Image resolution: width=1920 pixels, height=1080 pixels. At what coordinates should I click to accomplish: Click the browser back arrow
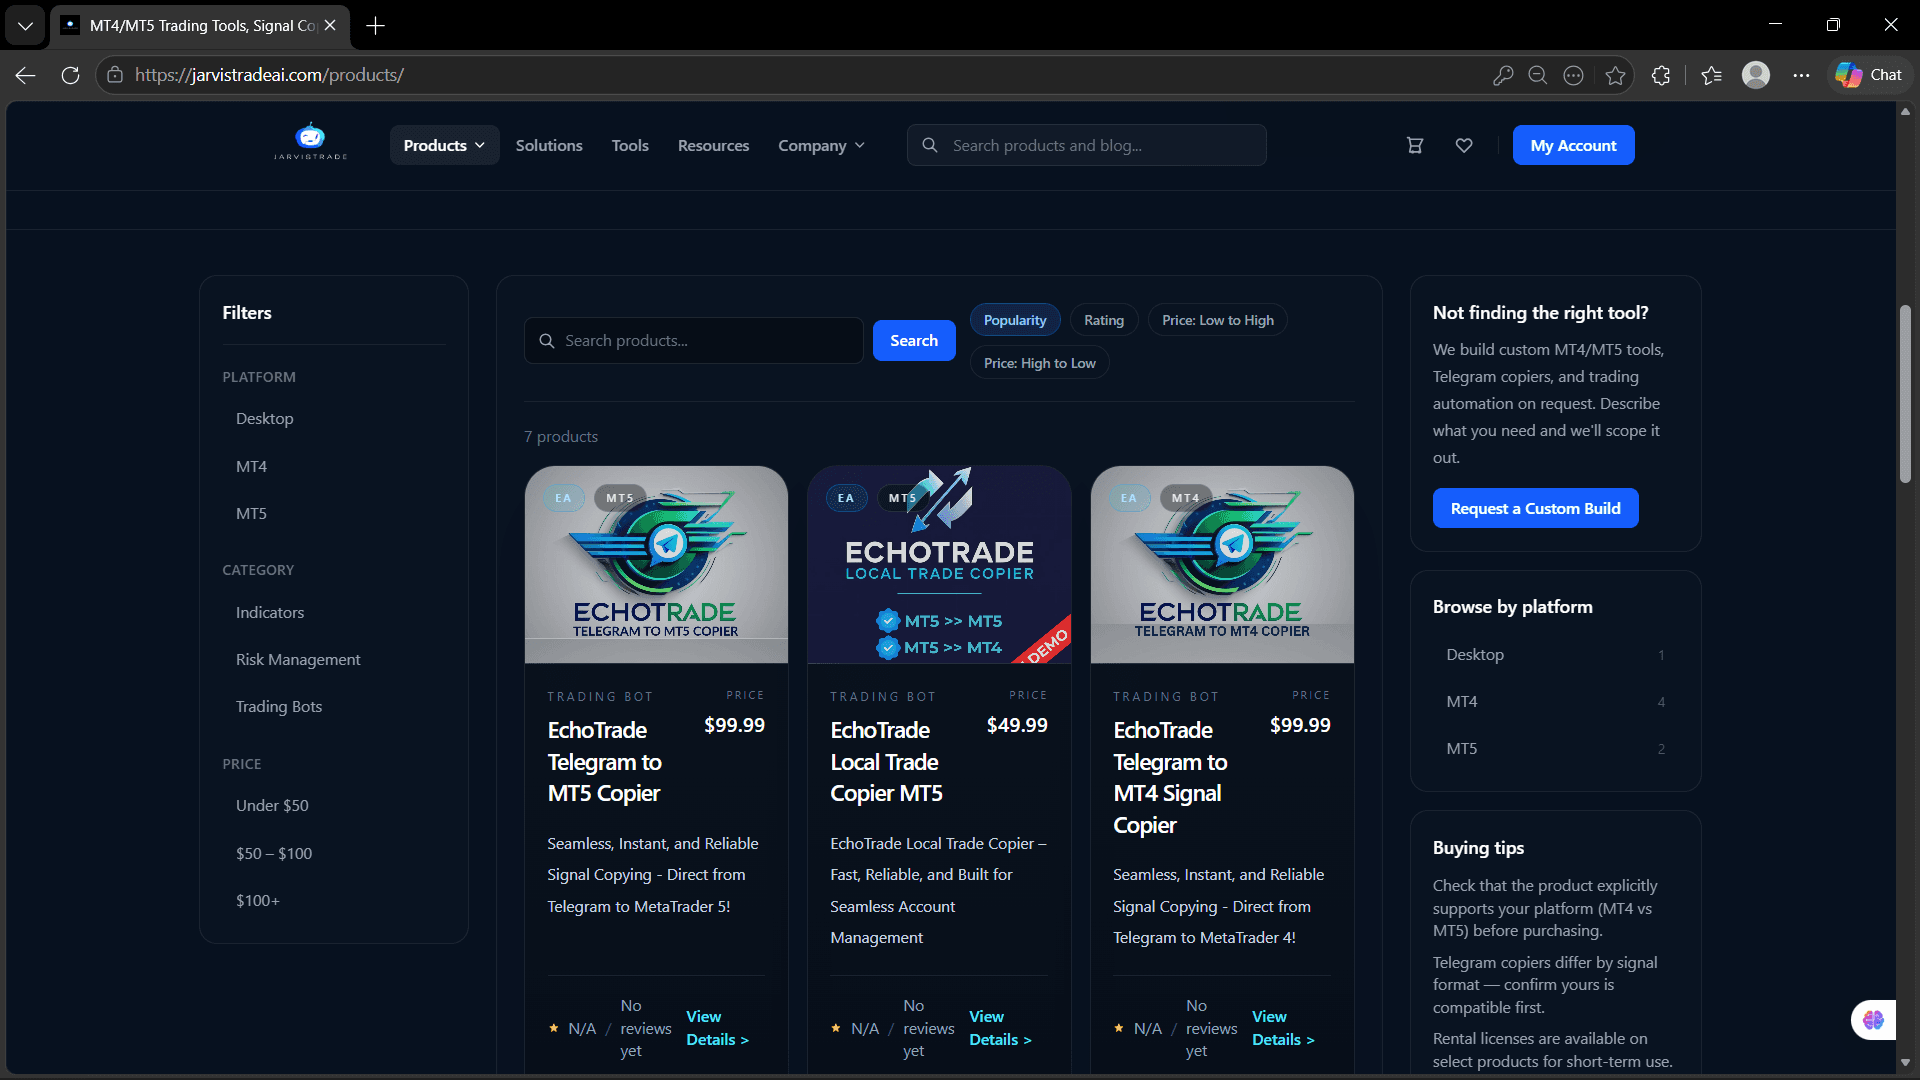(26, 75)
